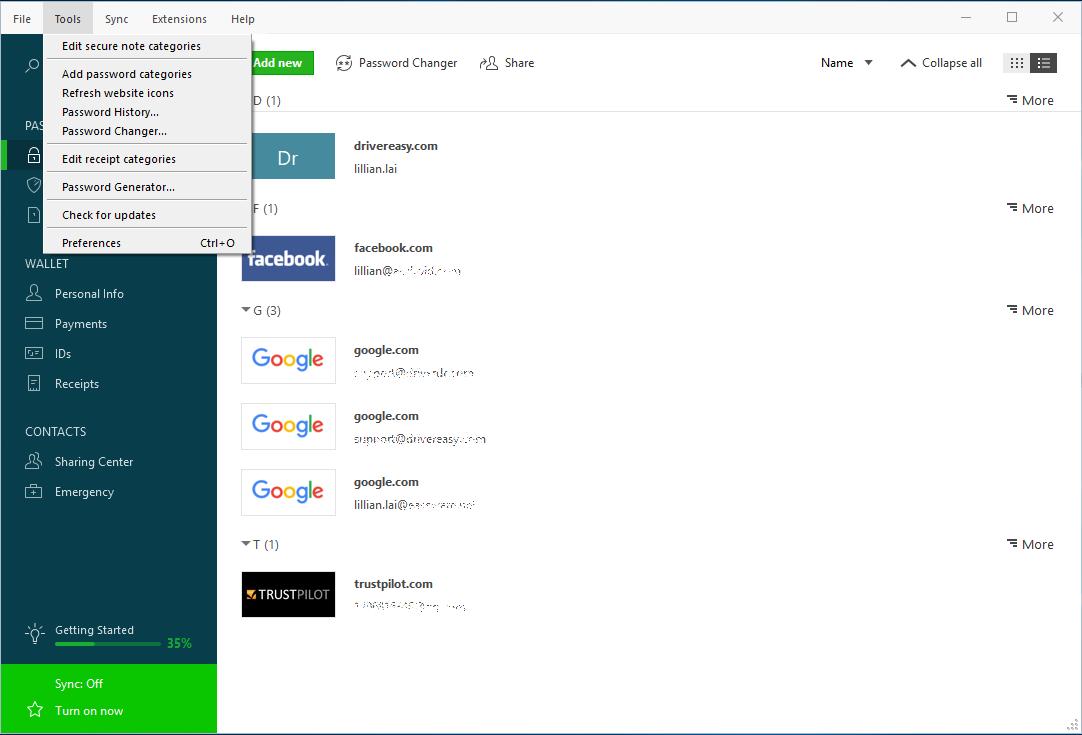Open the Sync menu
The height and width of the screenshot is (735, 1082).
tap(117, 19)
